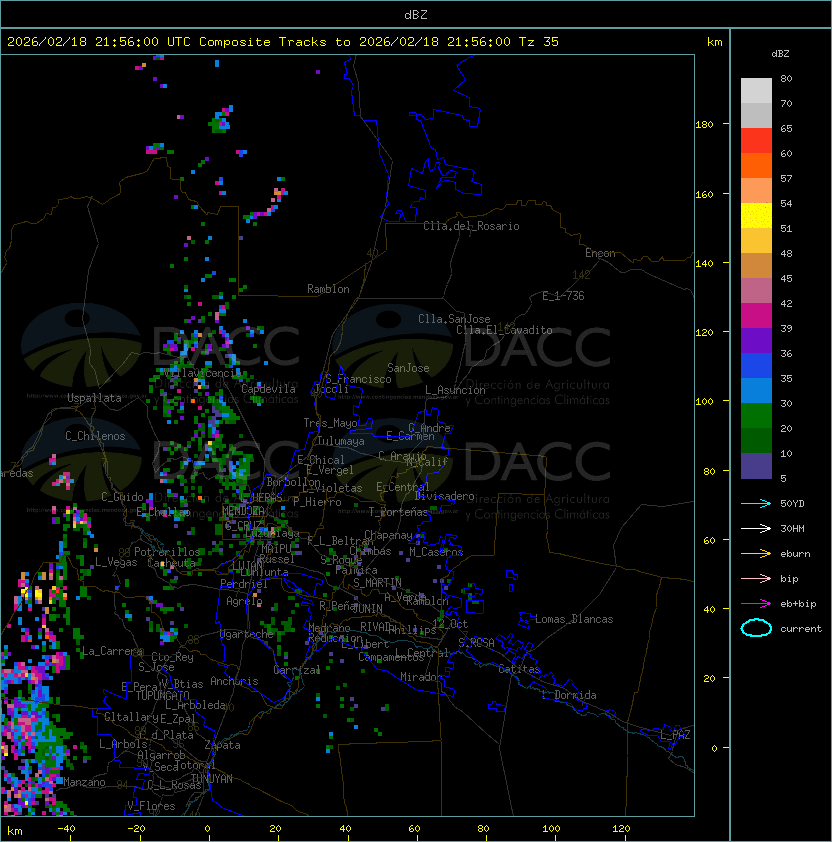The width and height of the screenshot is (832, 842).
Task: Click the light gray 80 dBZ color swatch
Action: click(x=756, y=91)
